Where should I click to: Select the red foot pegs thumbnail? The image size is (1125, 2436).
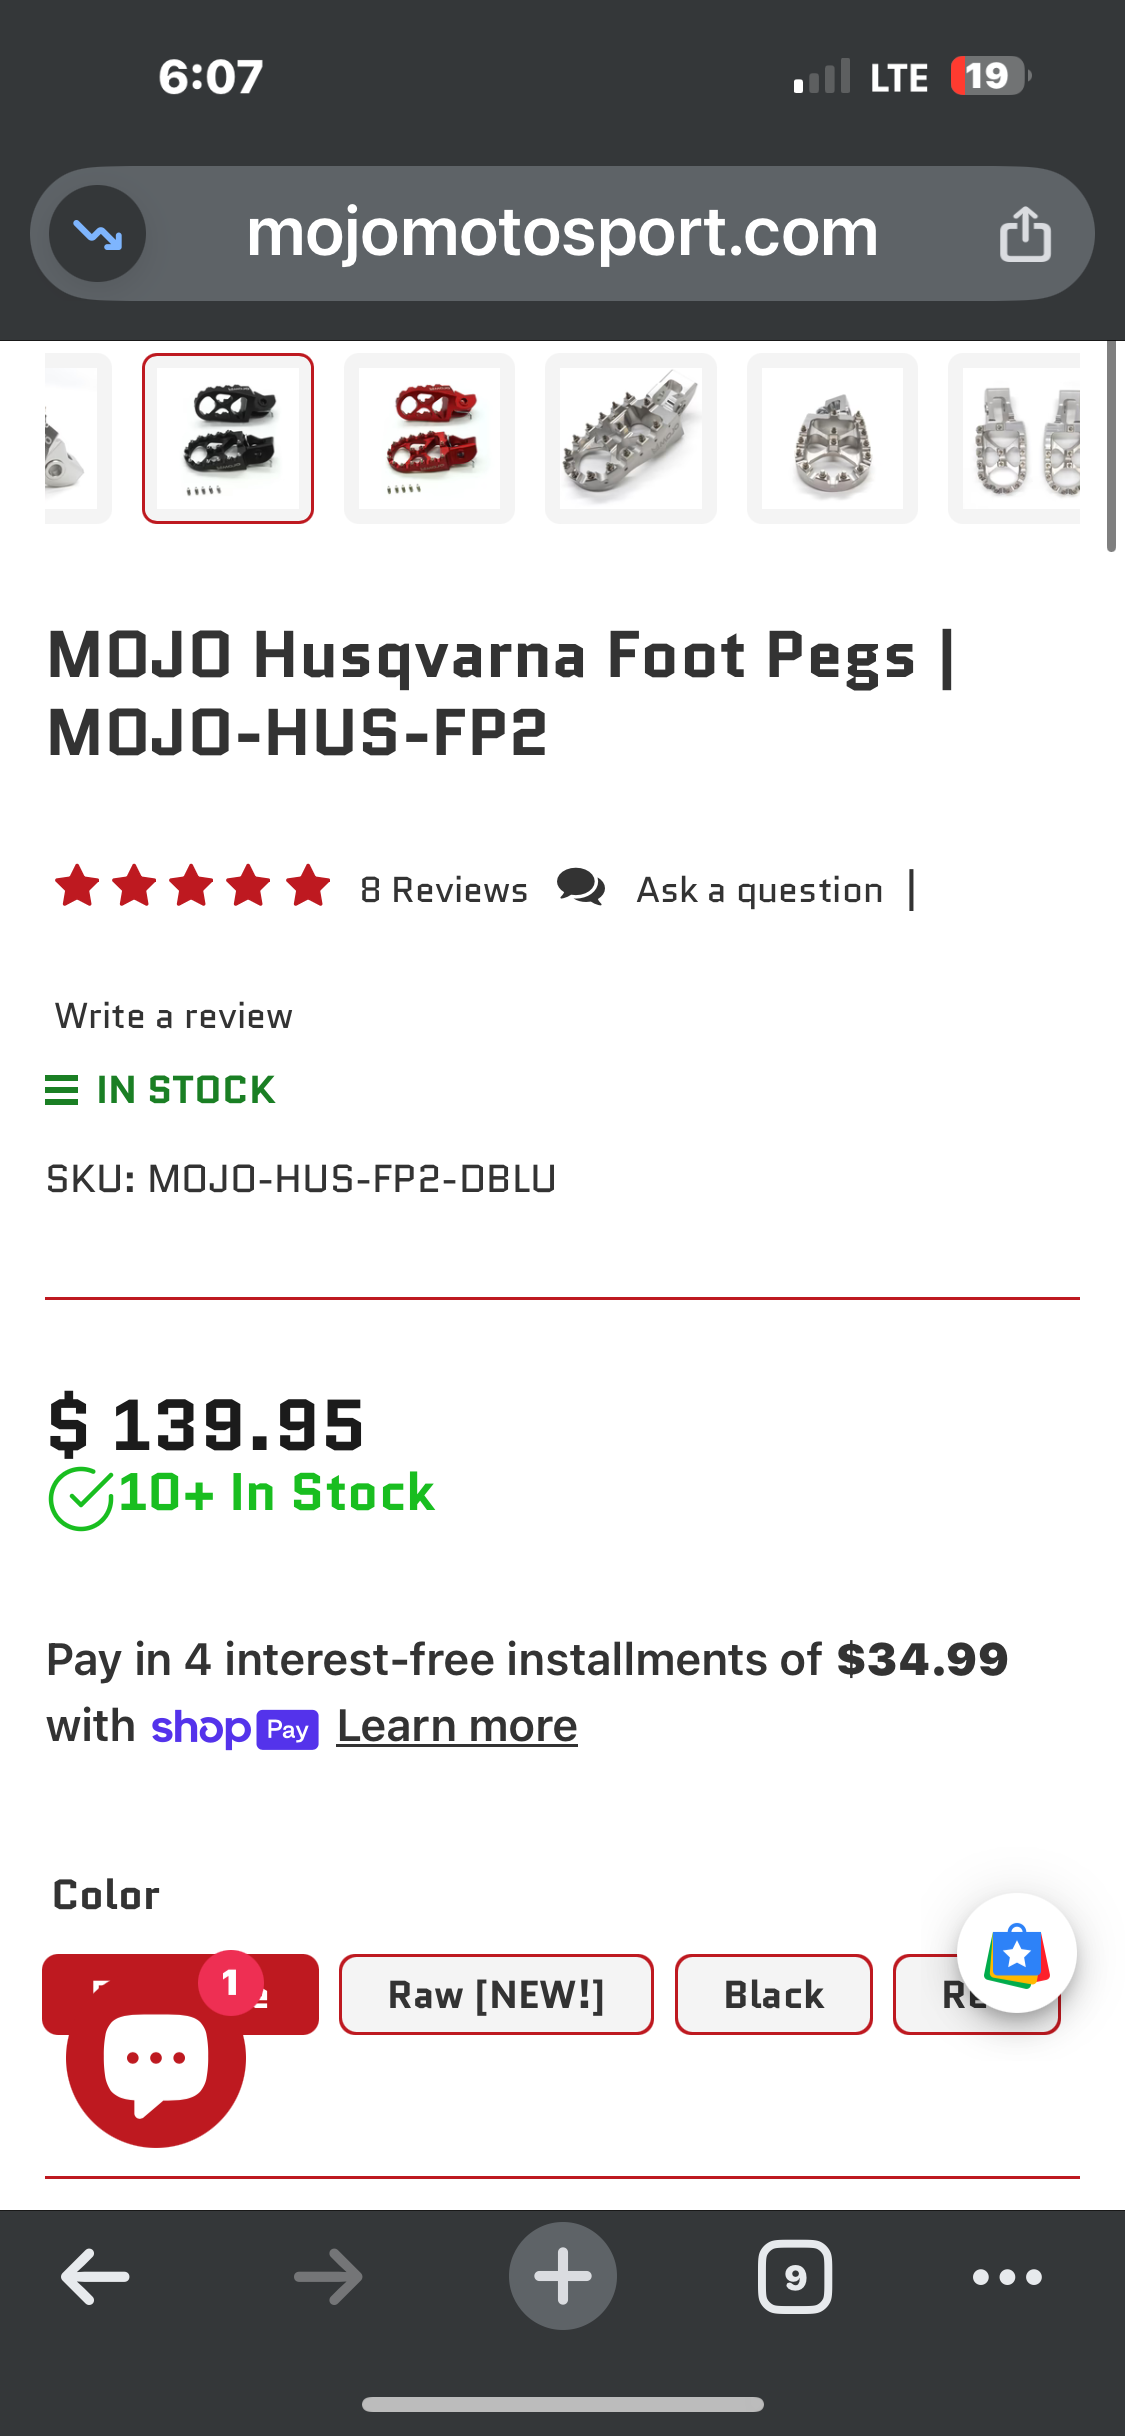(x=430, y=438)
